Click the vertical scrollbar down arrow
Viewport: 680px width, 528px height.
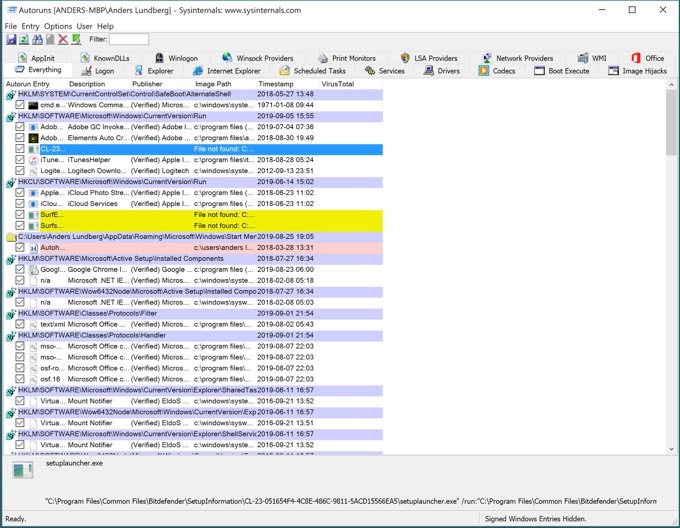pyautogui.click(x=671, y=449)
